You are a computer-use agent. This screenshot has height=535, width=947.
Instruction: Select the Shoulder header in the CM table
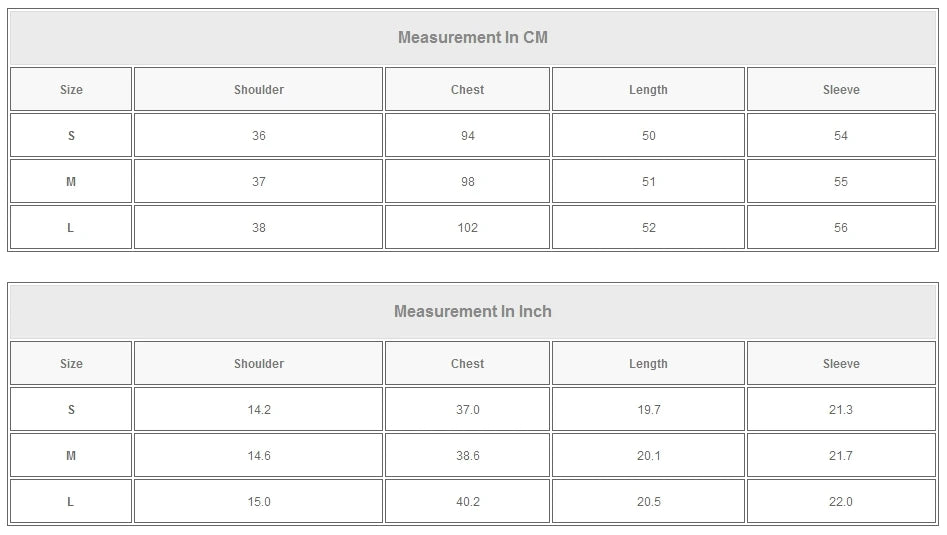tap(258, 90)
